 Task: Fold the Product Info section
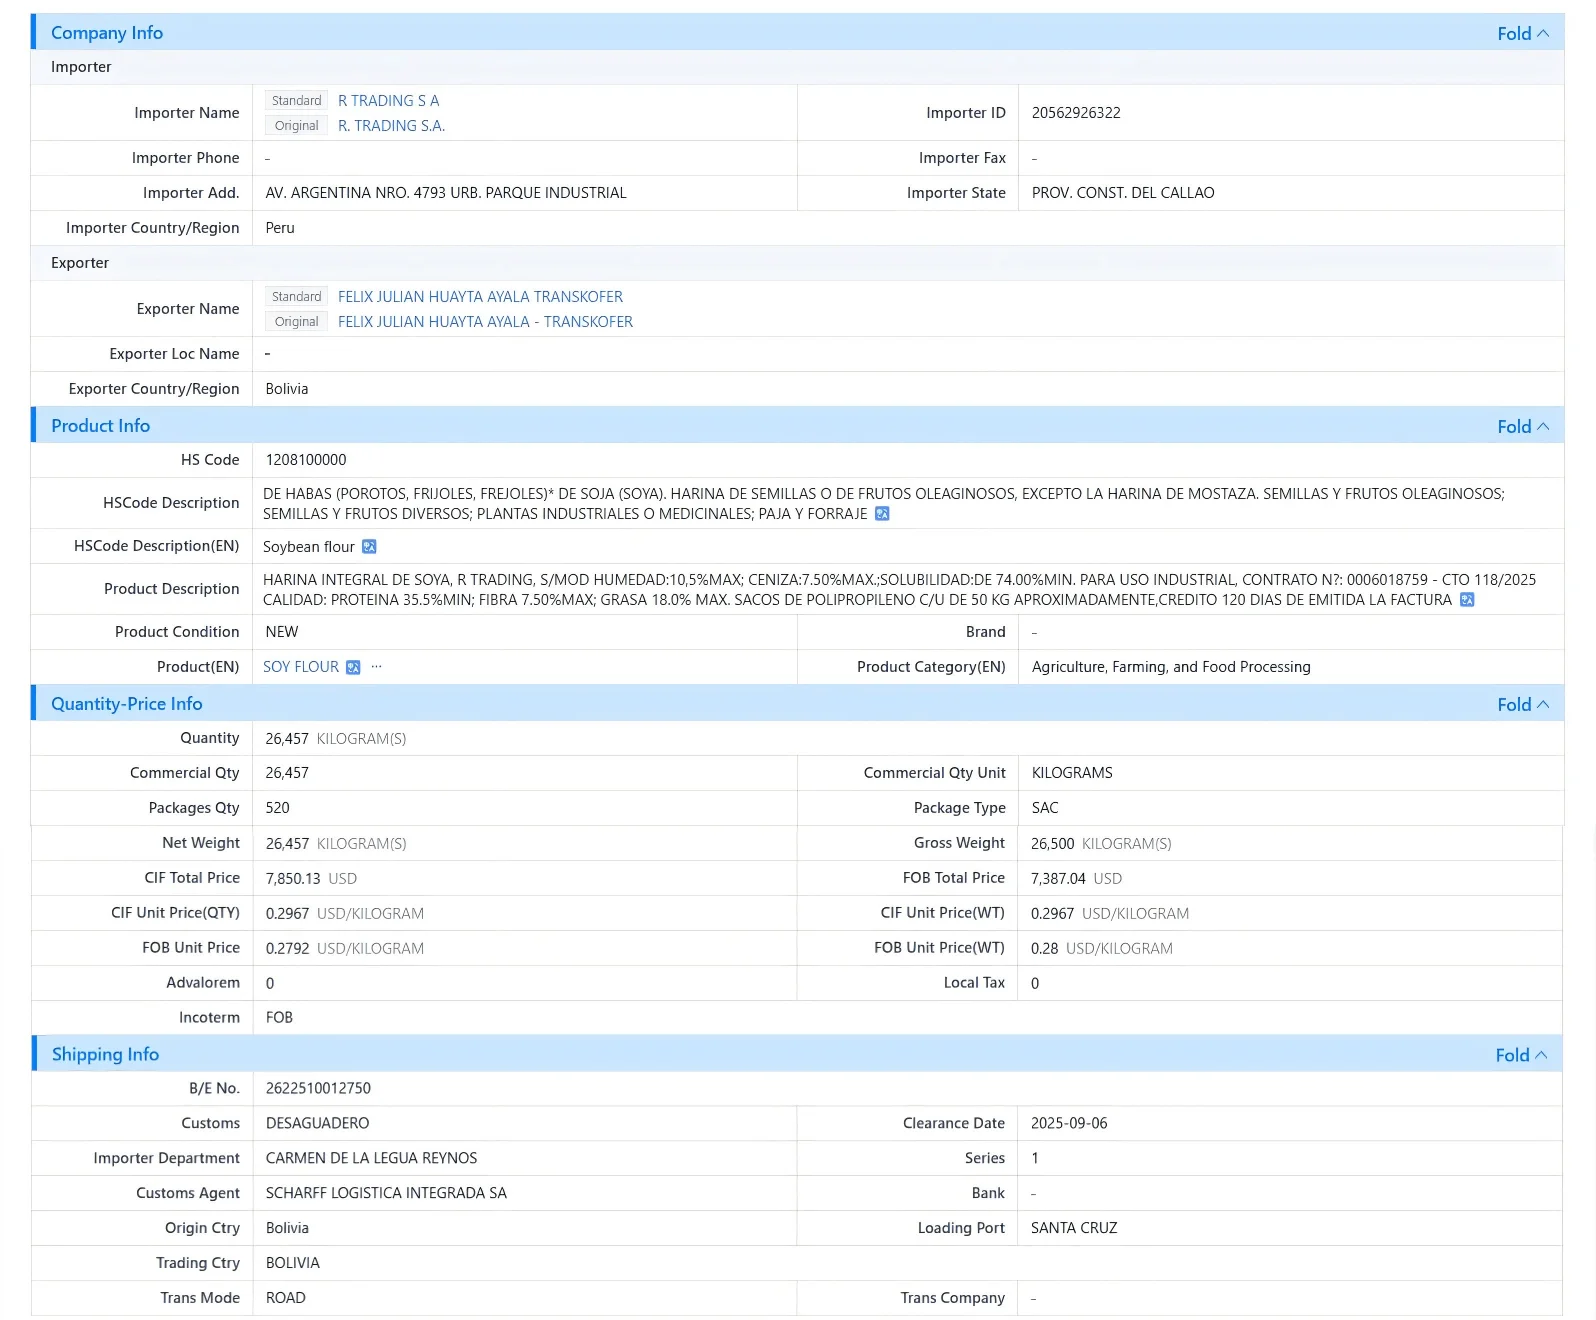[1522, 426]
